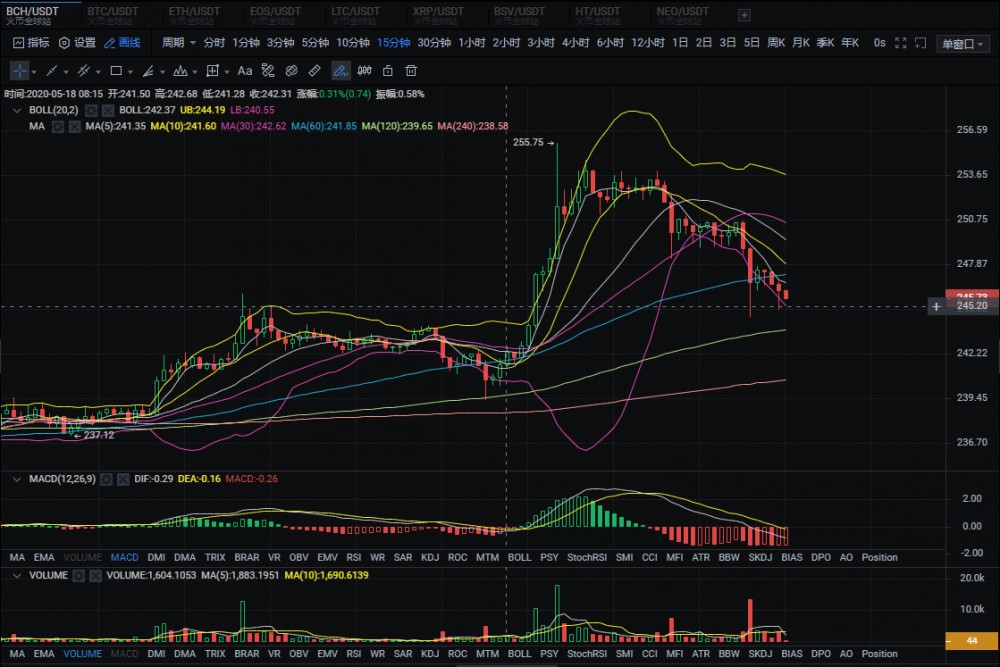Pick the rectangle shape drawing tool
The width and height of the screenshot is (1000, 667).
tap(116, 71)
